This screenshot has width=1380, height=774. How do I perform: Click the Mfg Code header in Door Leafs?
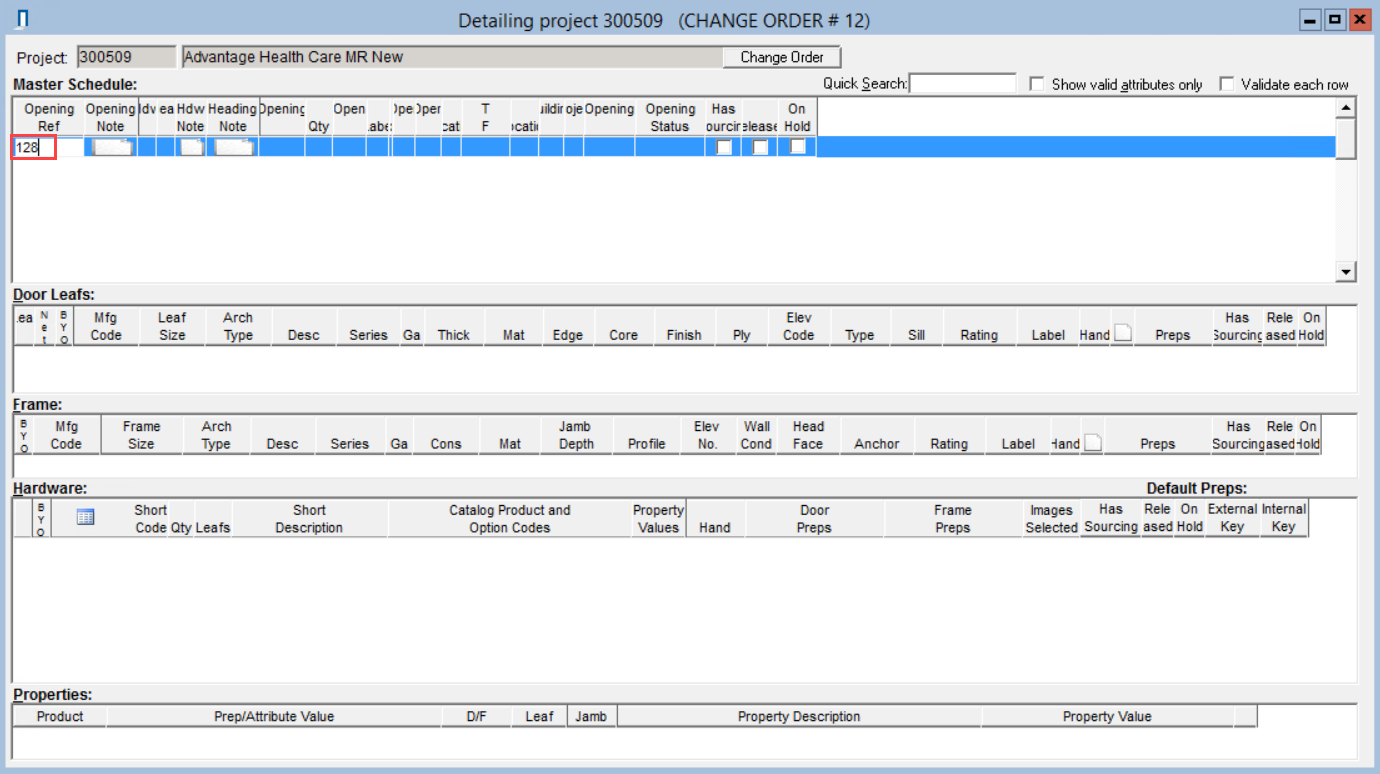click(x=106, y=326)
